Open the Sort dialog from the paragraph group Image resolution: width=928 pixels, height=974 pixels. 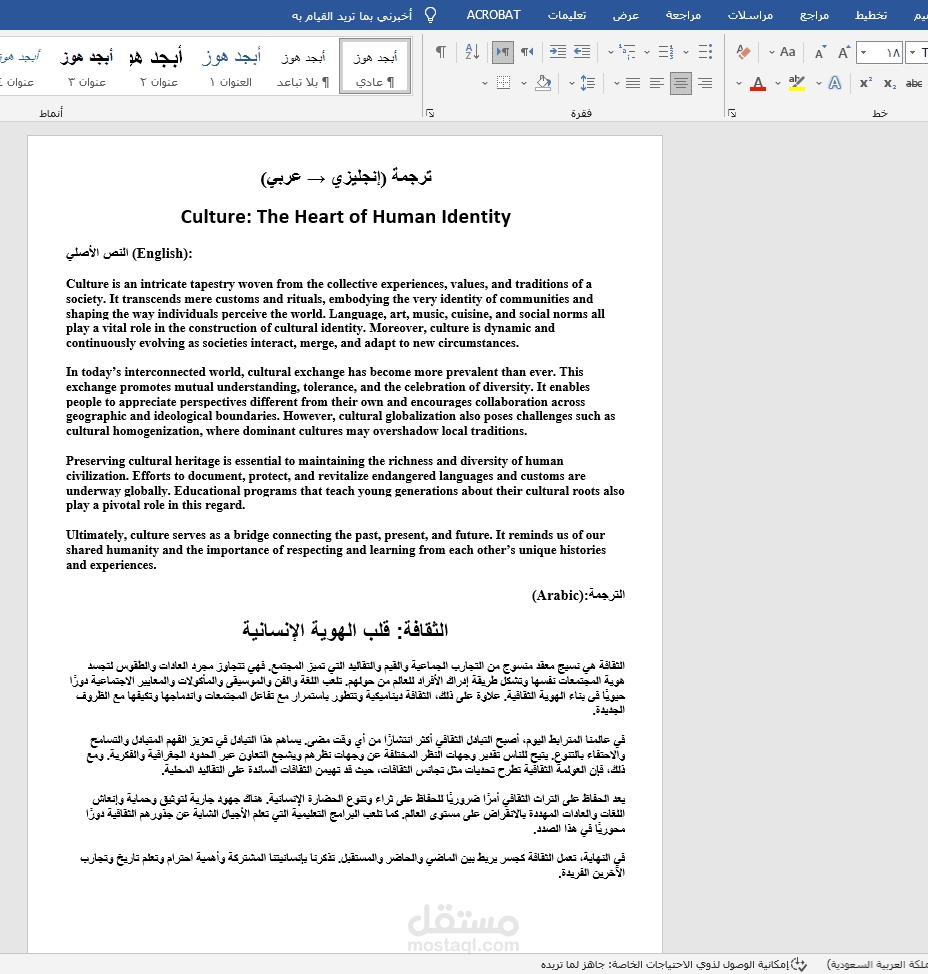click(472, 52)
